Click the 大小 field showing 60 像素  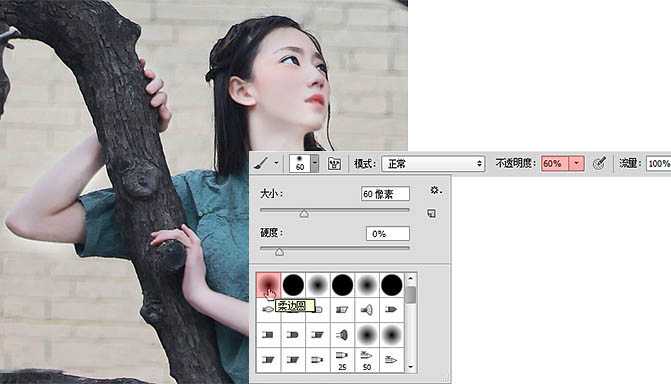click(x=385, y=194)
